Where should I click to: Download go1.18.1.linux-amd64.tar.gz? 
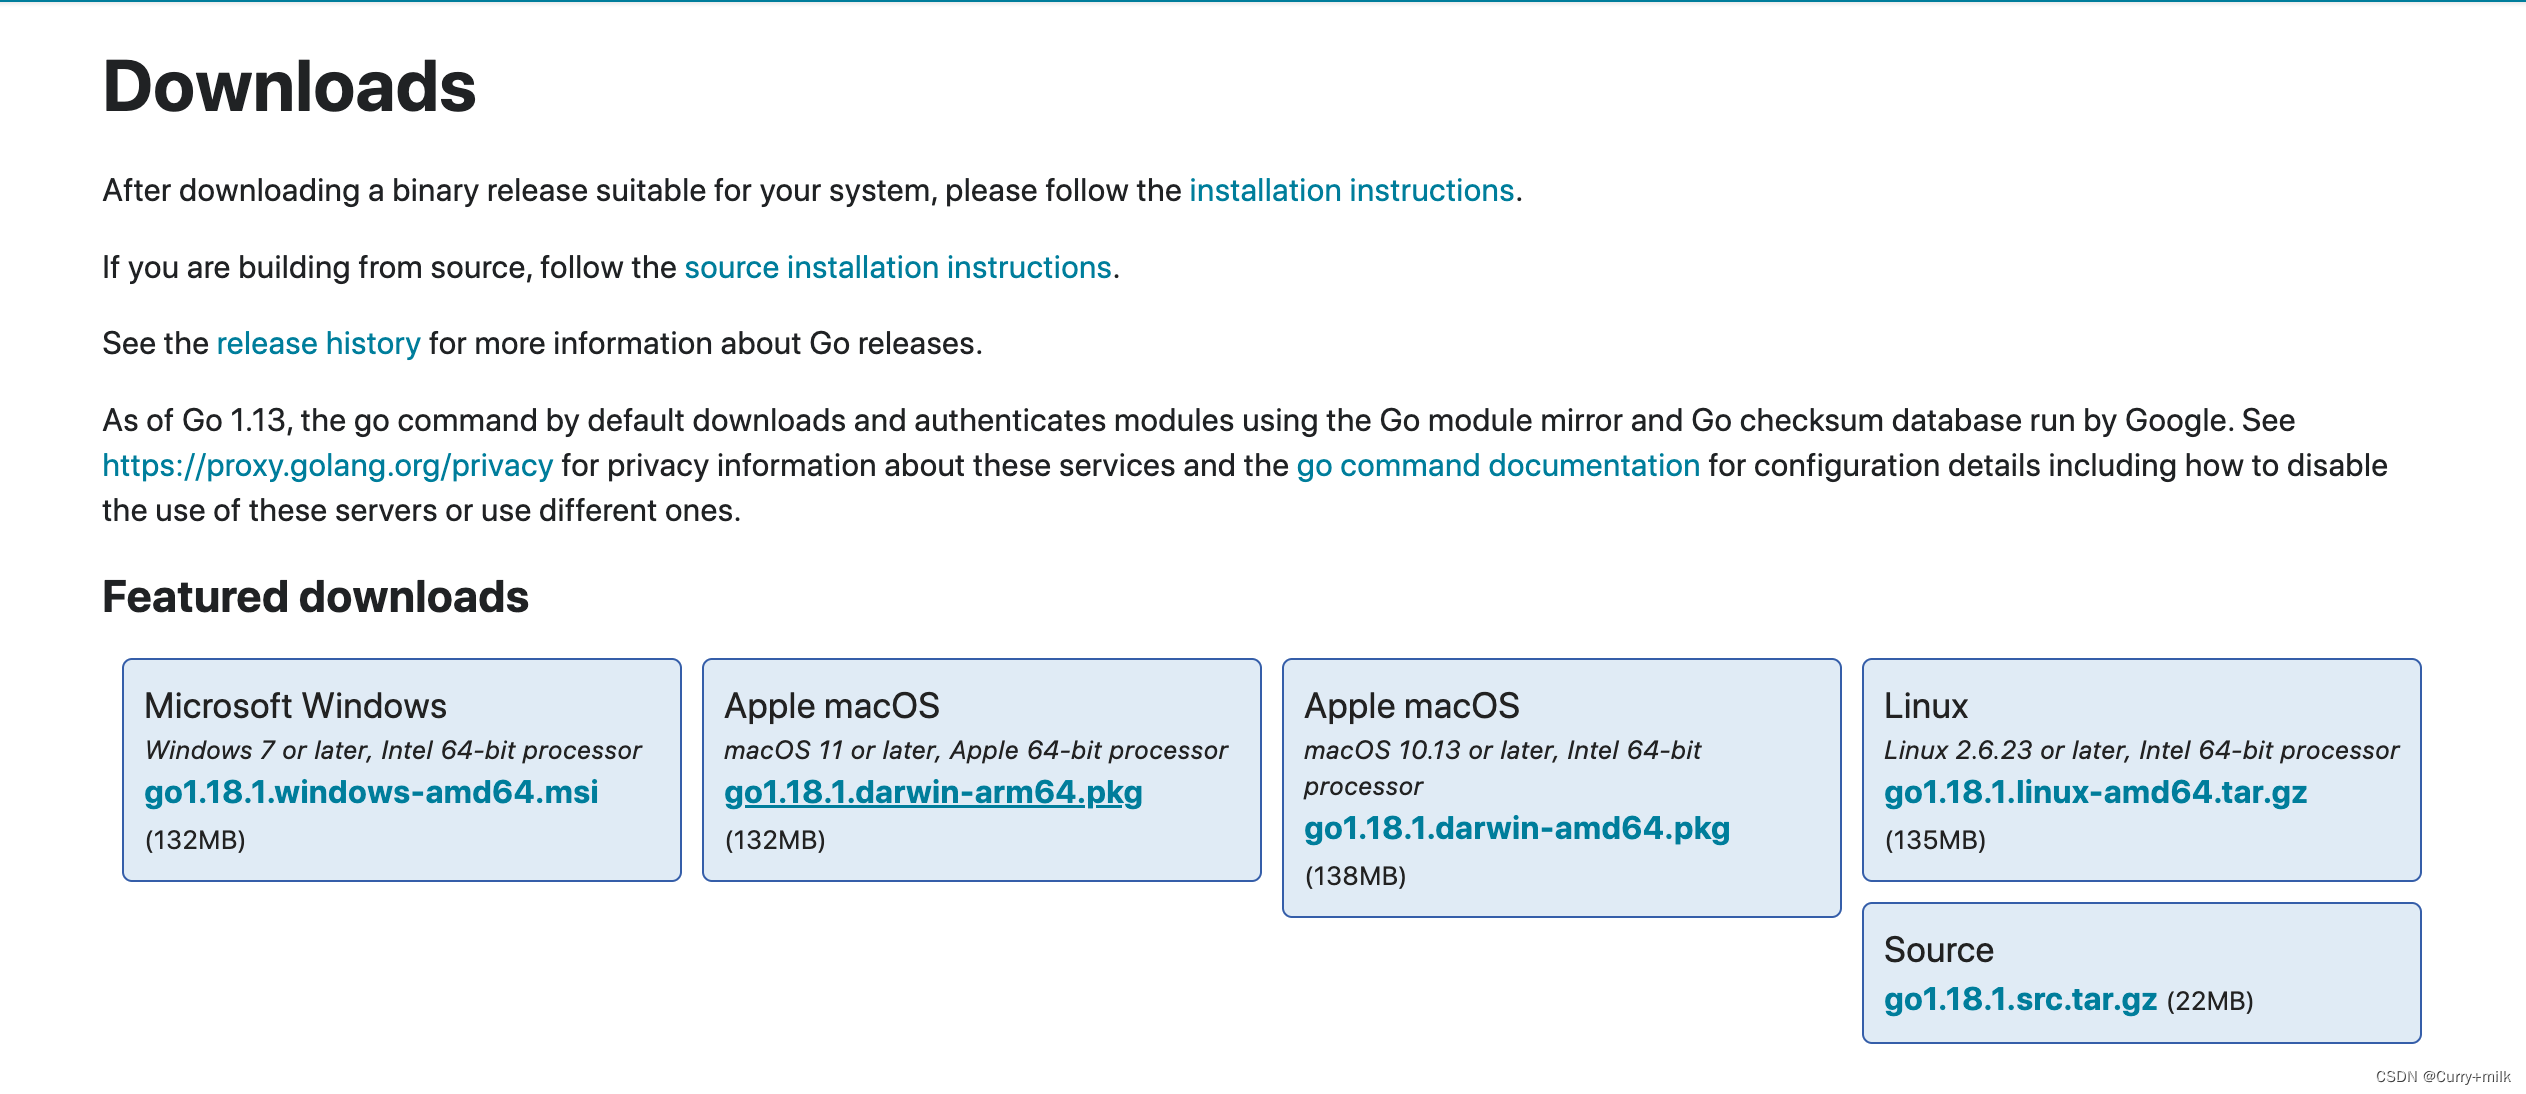tap(2095, 792)
